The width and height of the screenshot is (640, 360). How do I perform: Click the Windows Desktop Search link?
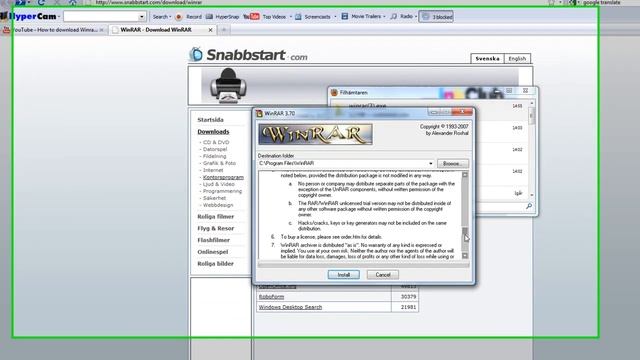(x=290, y=307)
